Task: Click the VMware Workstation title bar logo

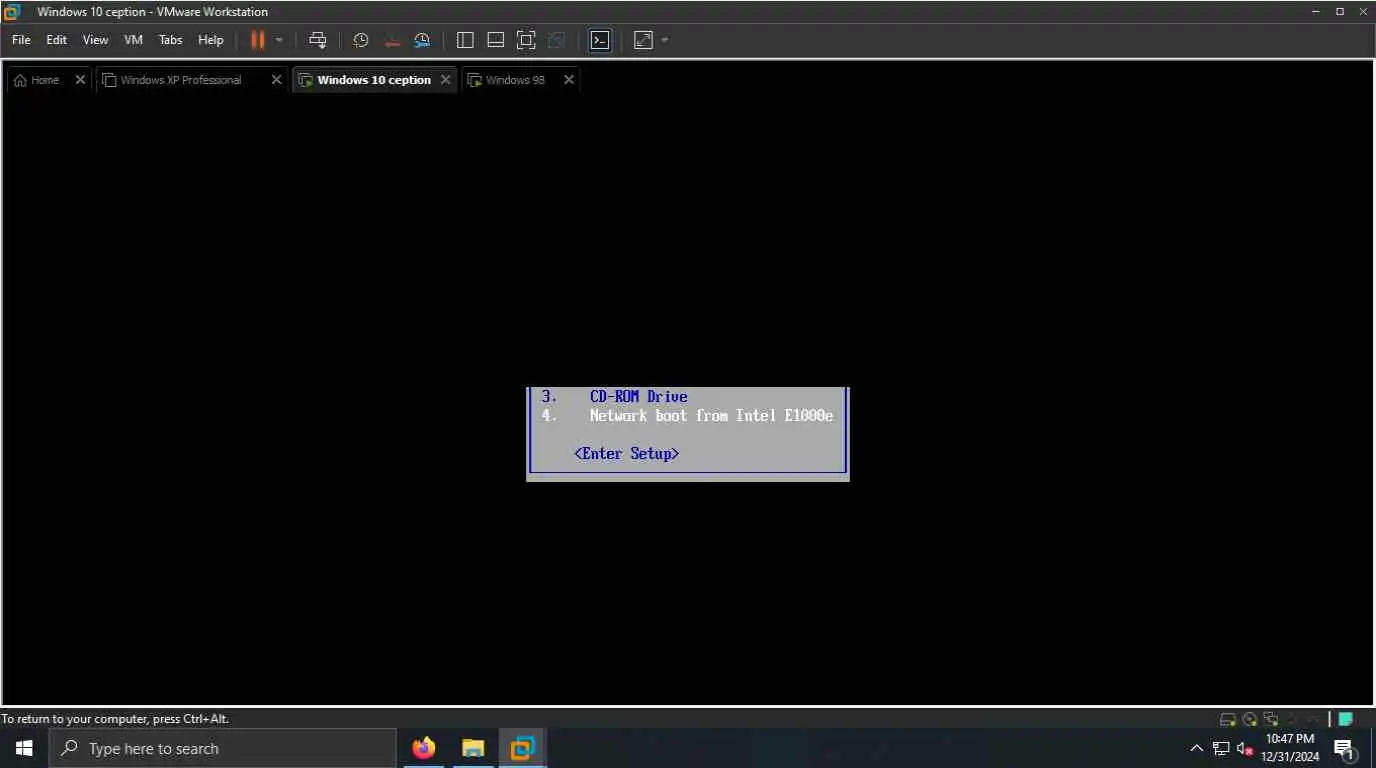Action: (x=12, y=12)
